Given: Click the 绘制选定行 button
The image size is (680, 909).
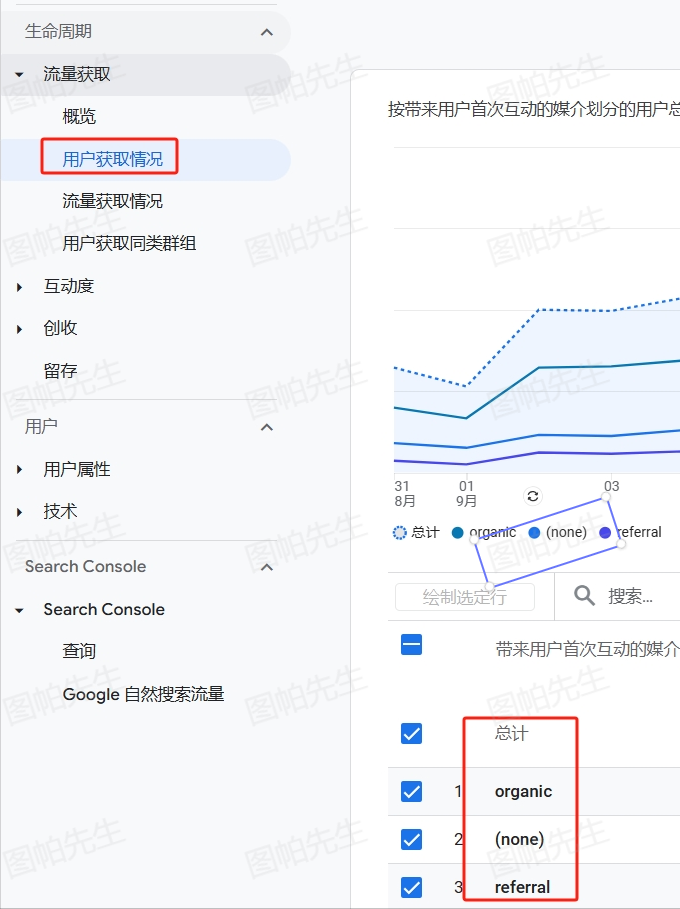Looking at the screenshot, I should click(x=465, y=597).
